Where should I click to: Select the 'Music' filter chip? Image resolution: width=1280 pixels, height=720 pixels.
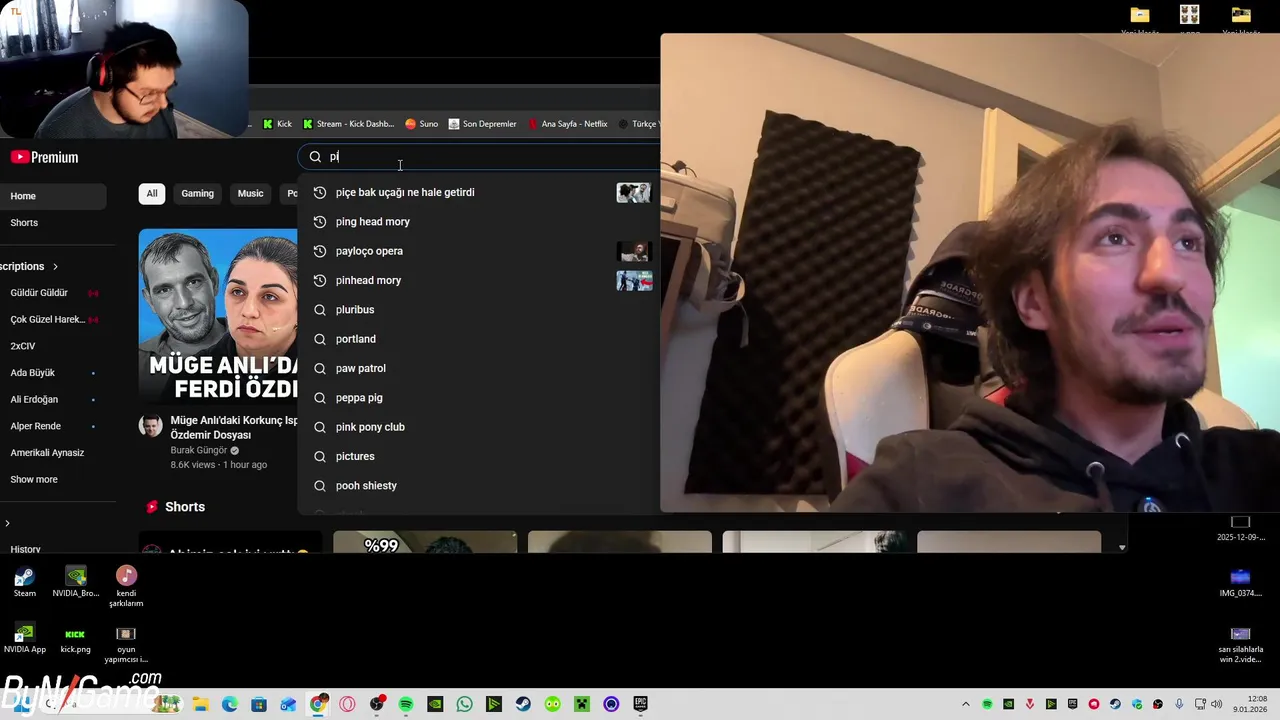coord(251,194)
